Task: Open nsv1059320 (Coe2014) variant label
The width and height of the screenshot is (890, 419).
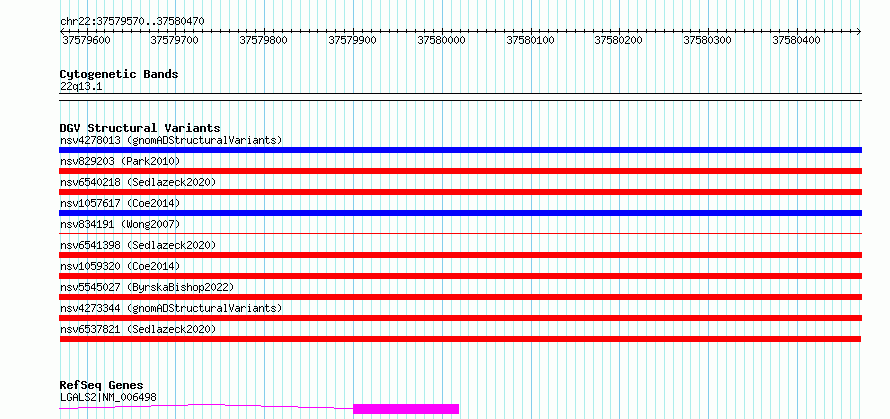Action: pos(120,266)
